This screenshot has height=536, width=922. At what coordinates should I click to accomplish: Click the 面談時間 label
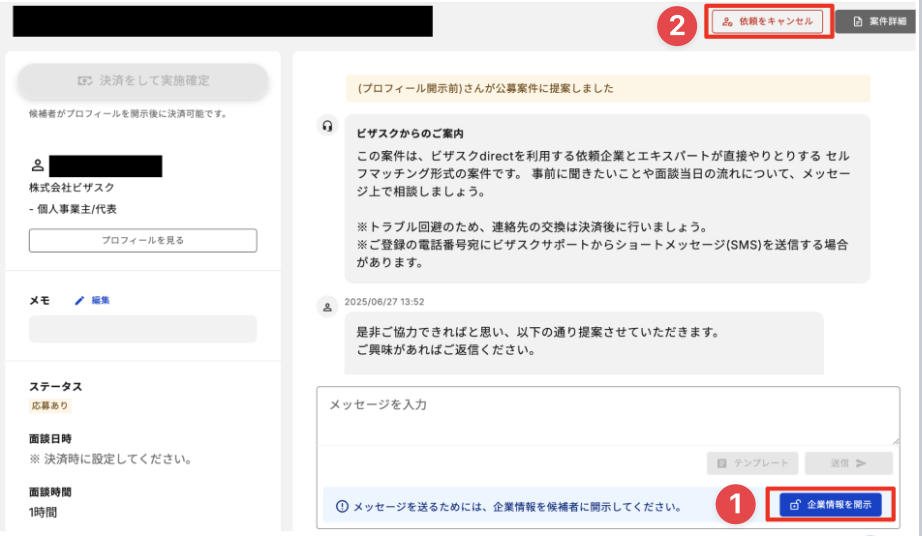[51, 492]
